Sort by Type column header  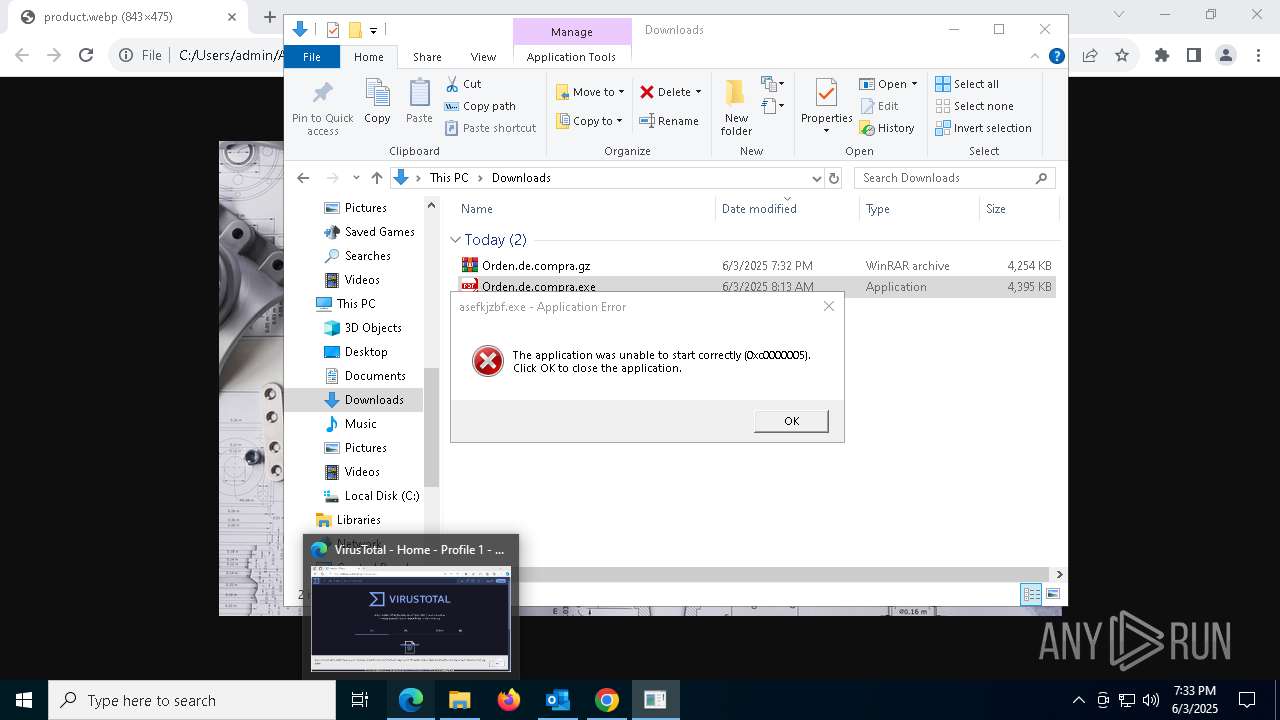tap(877, 209)
